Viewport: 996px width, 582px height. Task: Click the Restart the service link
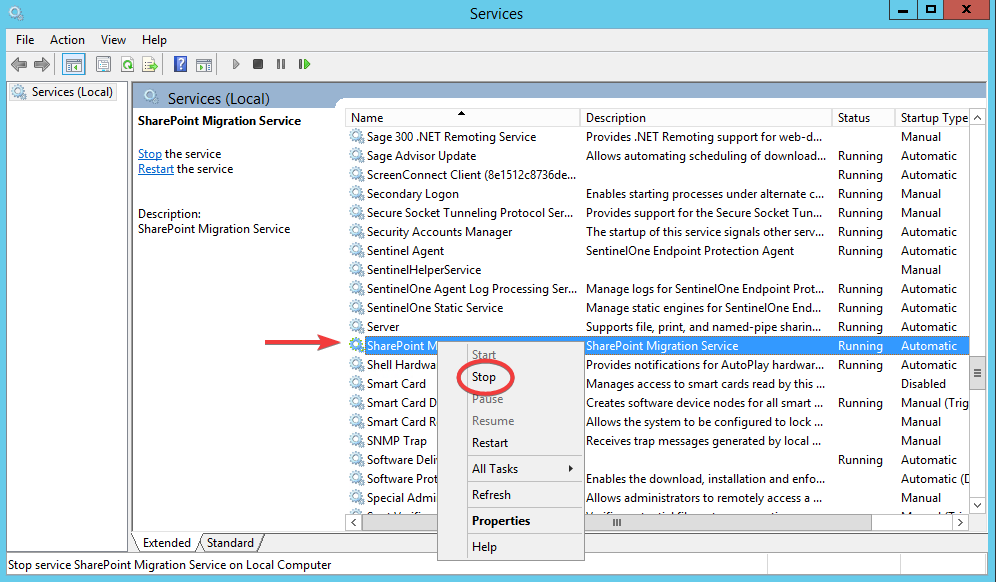coord(155,169)
